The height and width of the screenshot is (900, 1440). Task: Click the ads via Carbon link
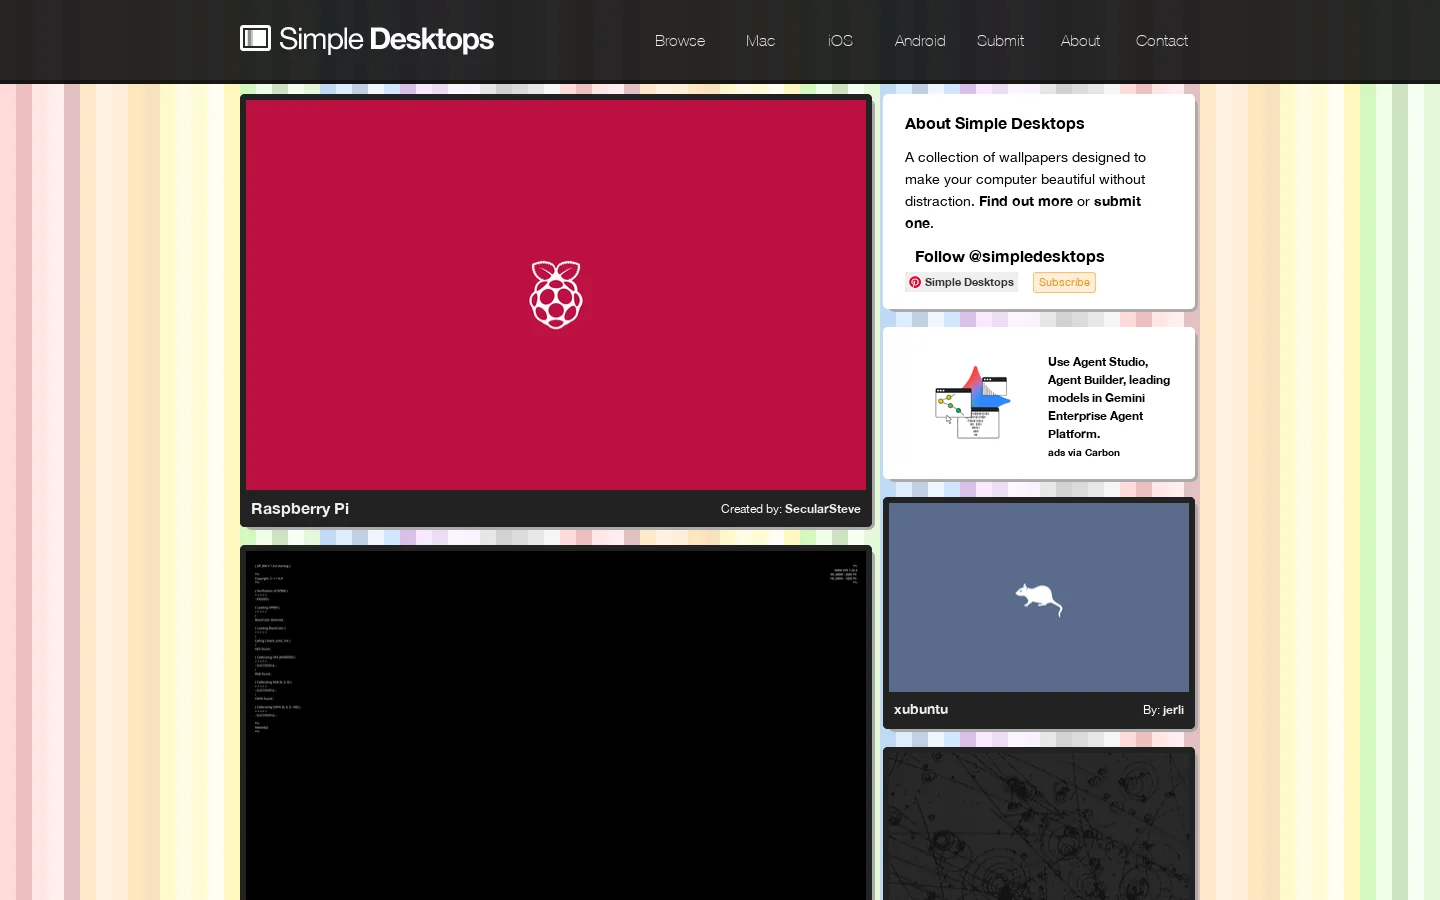tap(1084, 453)
